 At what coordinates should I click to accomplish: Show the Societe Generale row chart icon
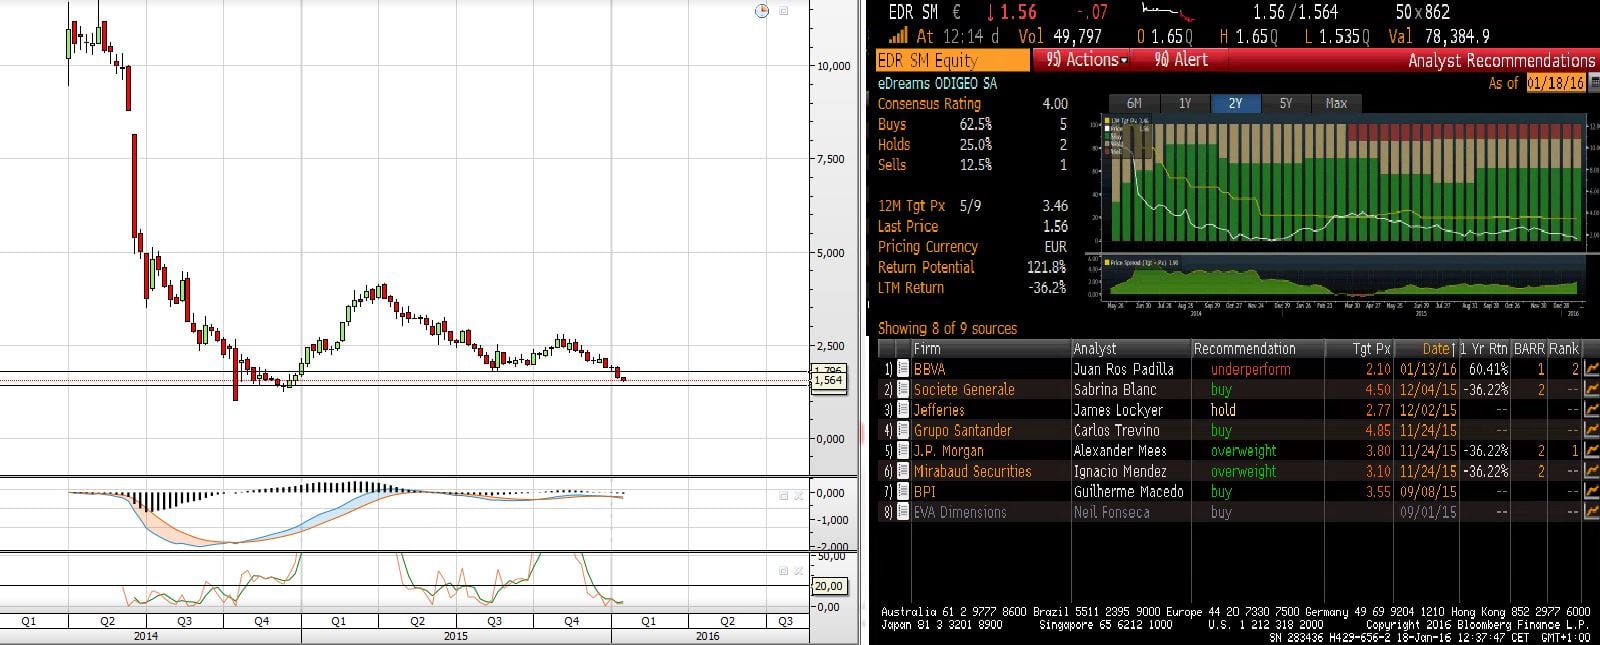coord(1592,389)
